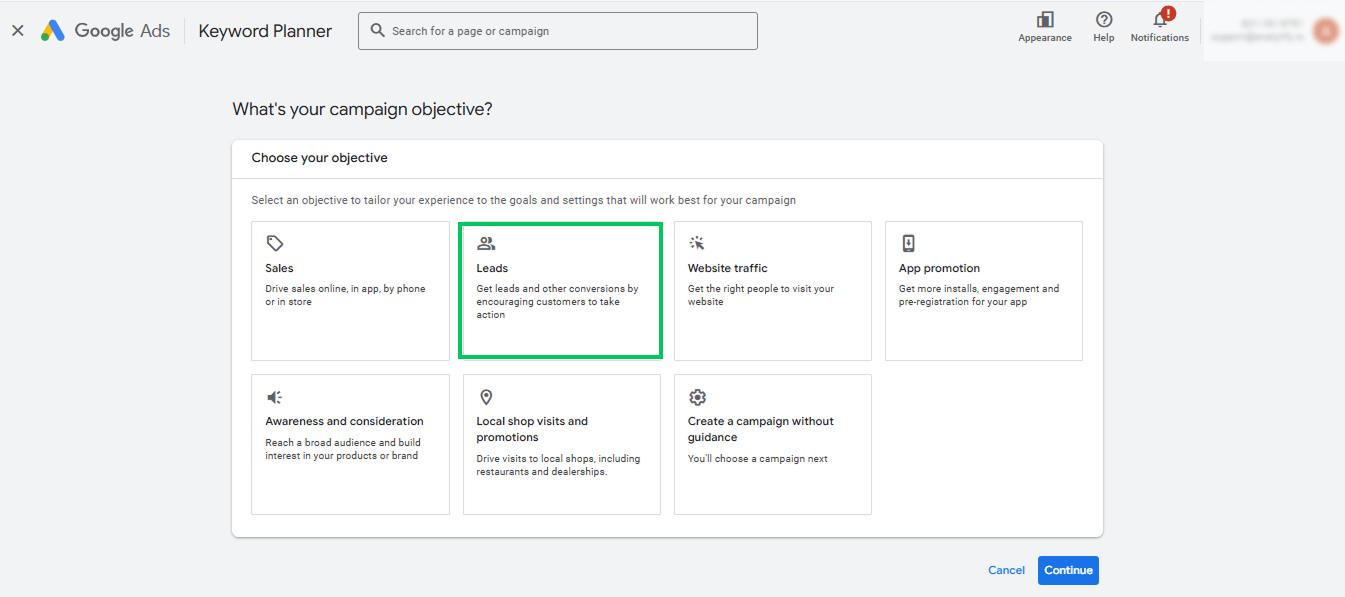
Task: Choose the App promotion objective card
Action: [983, 291]
